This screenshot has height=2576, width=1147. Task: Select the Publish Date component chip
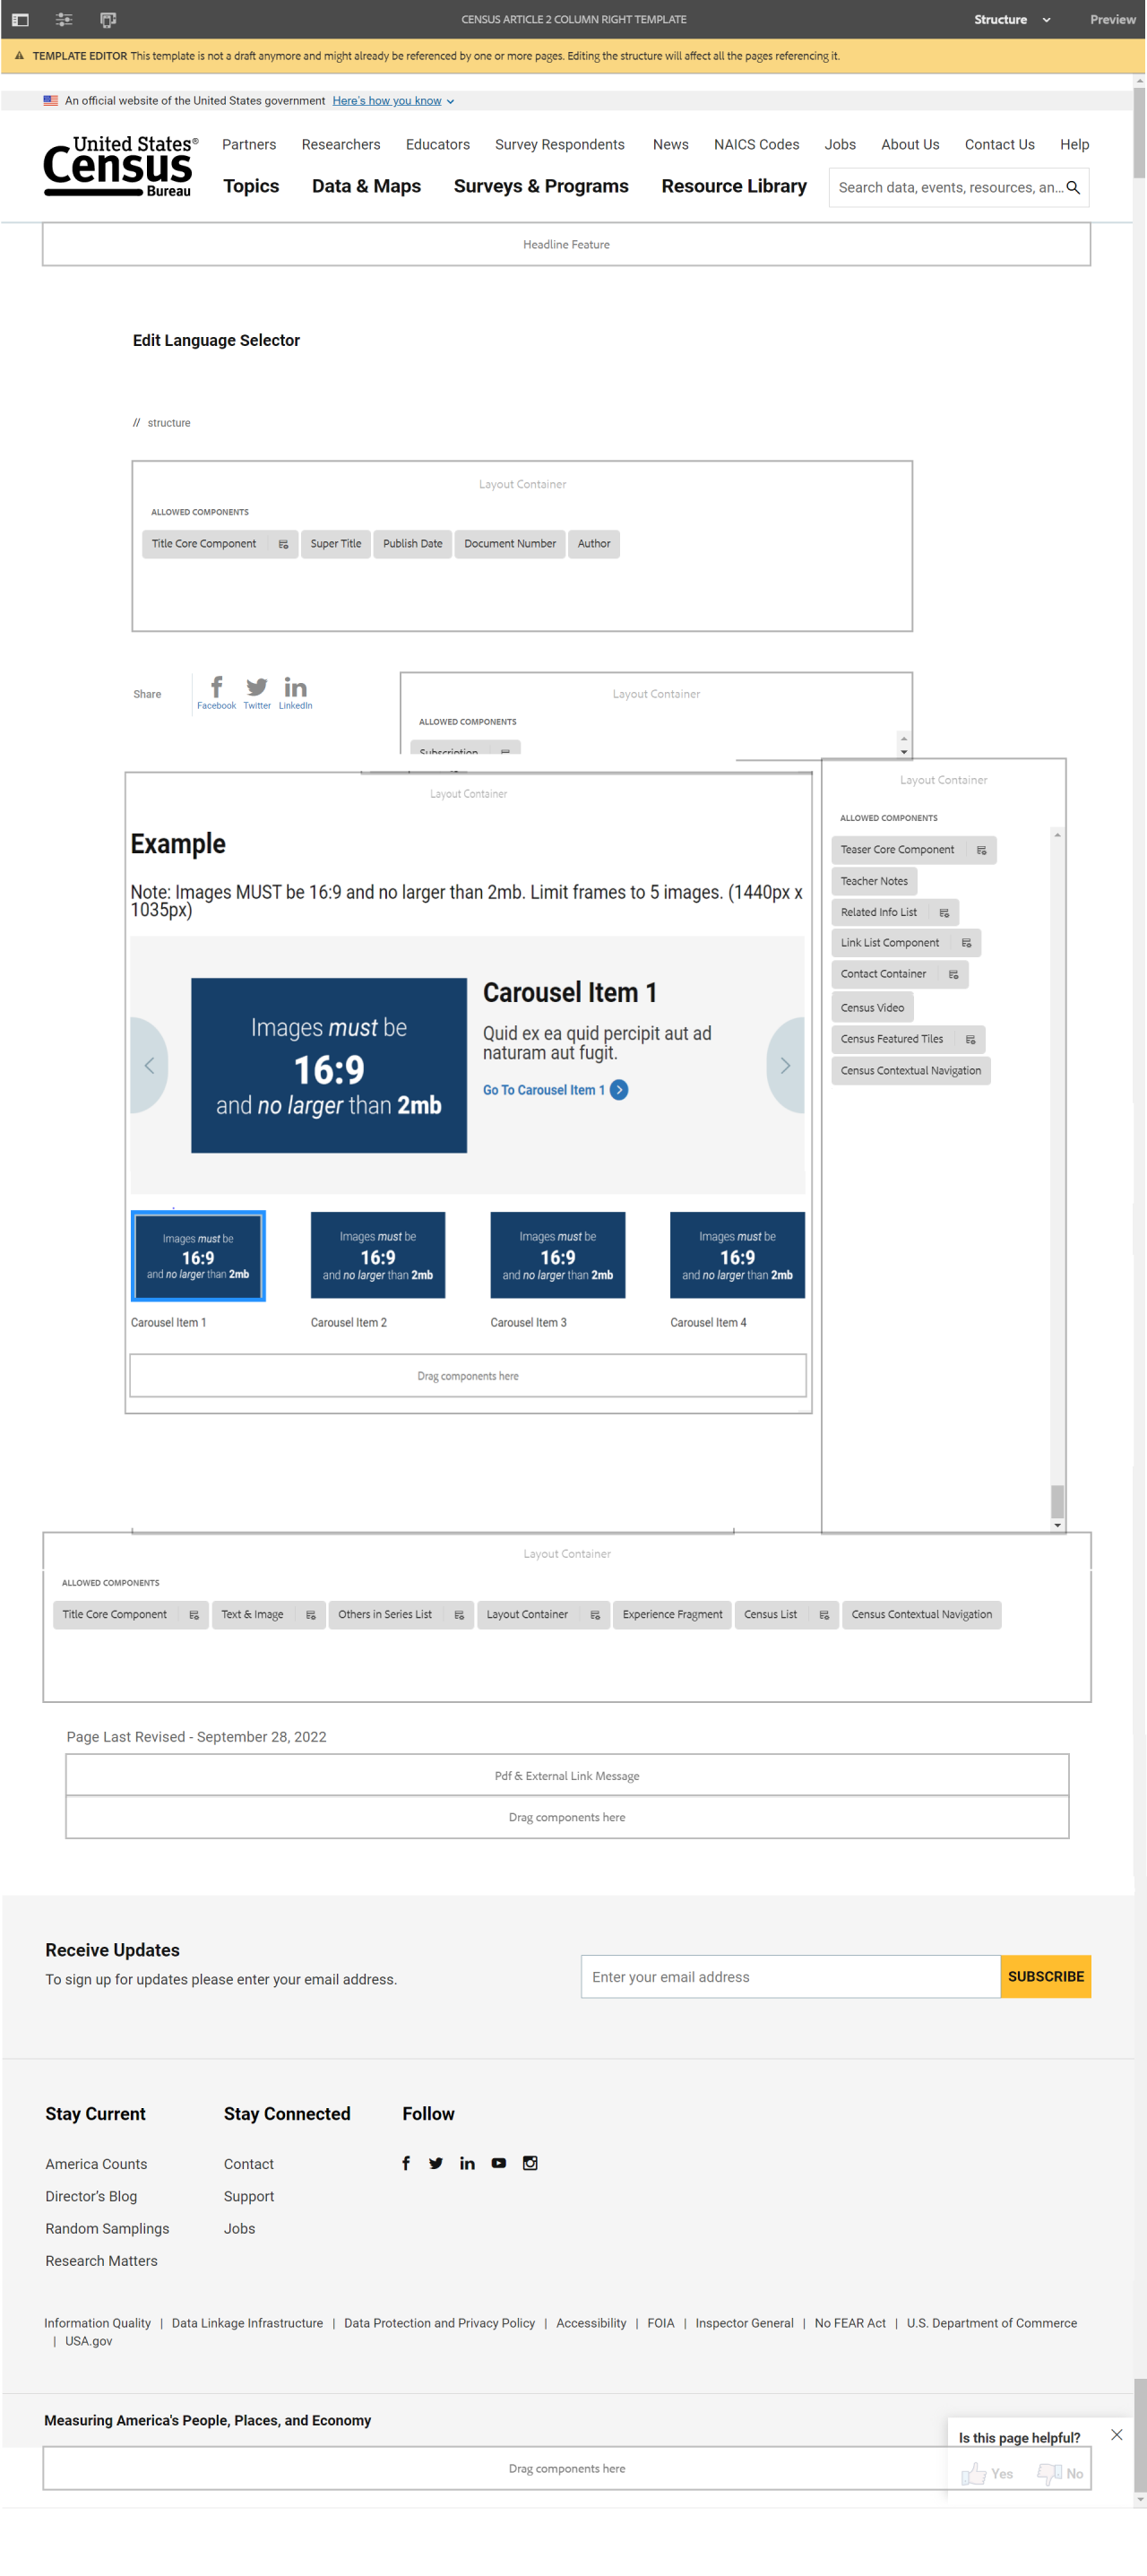(x=412, y=544)
